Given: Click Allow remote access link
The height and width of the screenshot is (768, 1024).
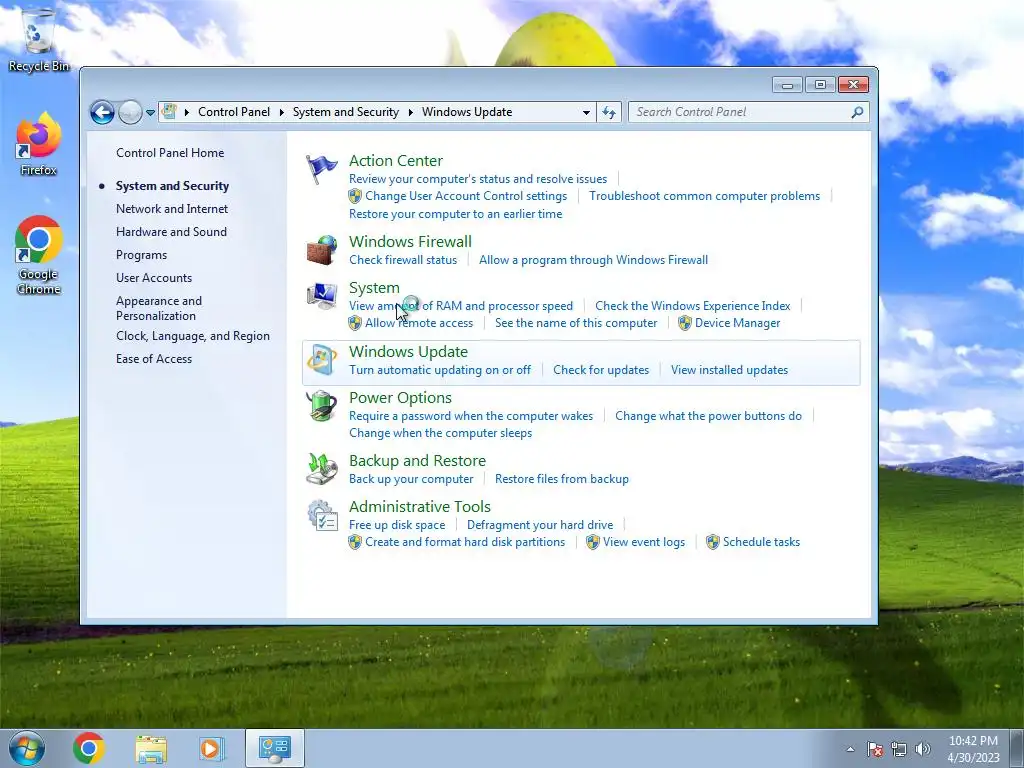Looking at the screenshot, I should click(x=419, y=323).
